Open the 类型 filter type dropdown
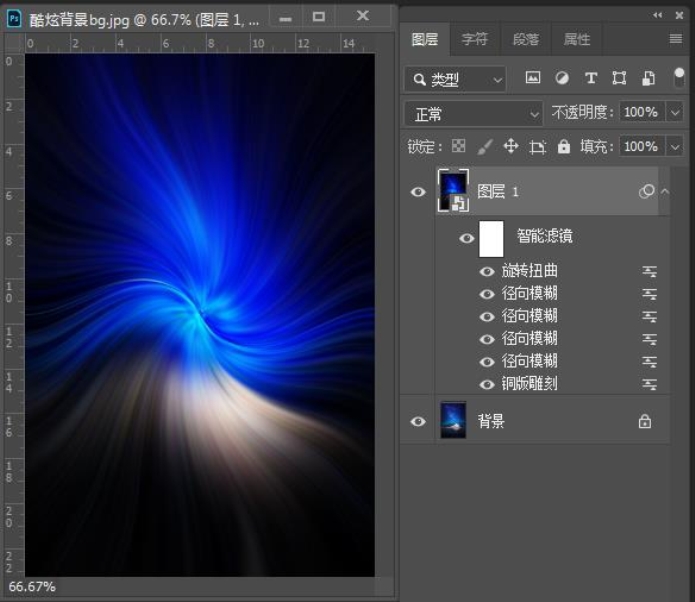695x602 pixels. coord(456,79)
